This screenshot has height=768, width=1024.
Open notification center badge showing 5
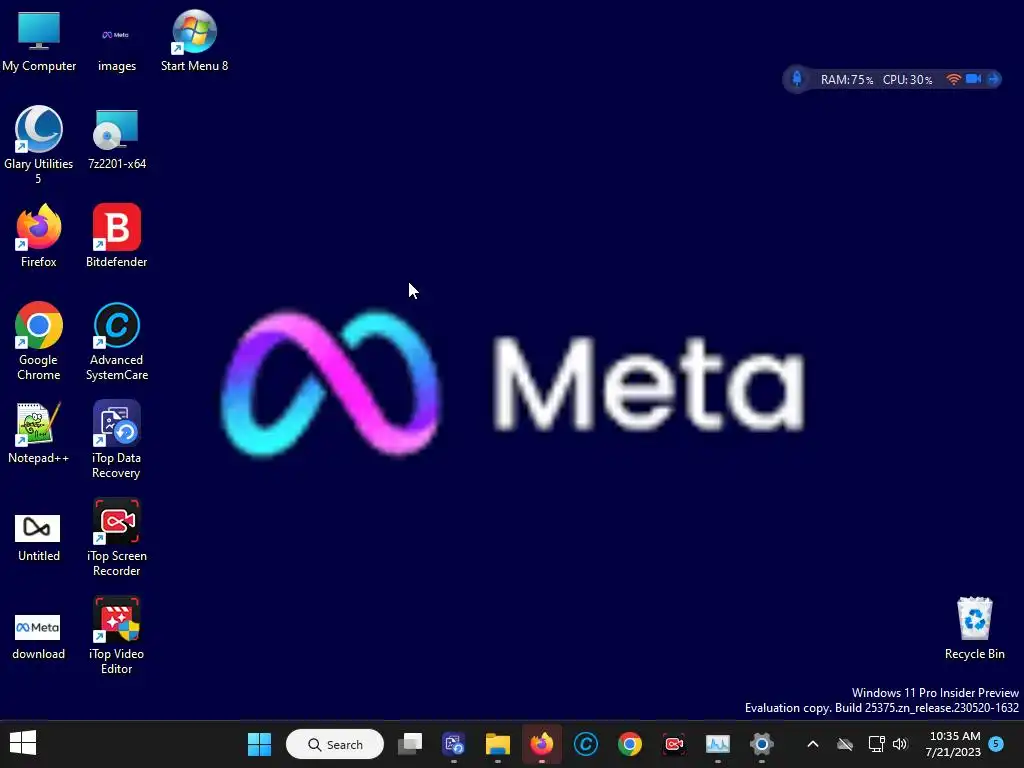coord(996,743)
